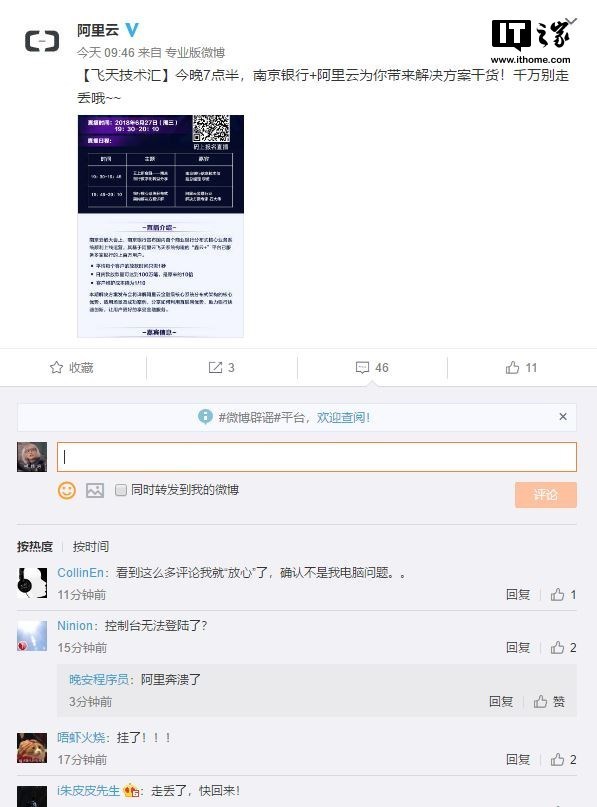597x807 pixels.
Task: Click the comment text input field
Action: click(317, 457)
